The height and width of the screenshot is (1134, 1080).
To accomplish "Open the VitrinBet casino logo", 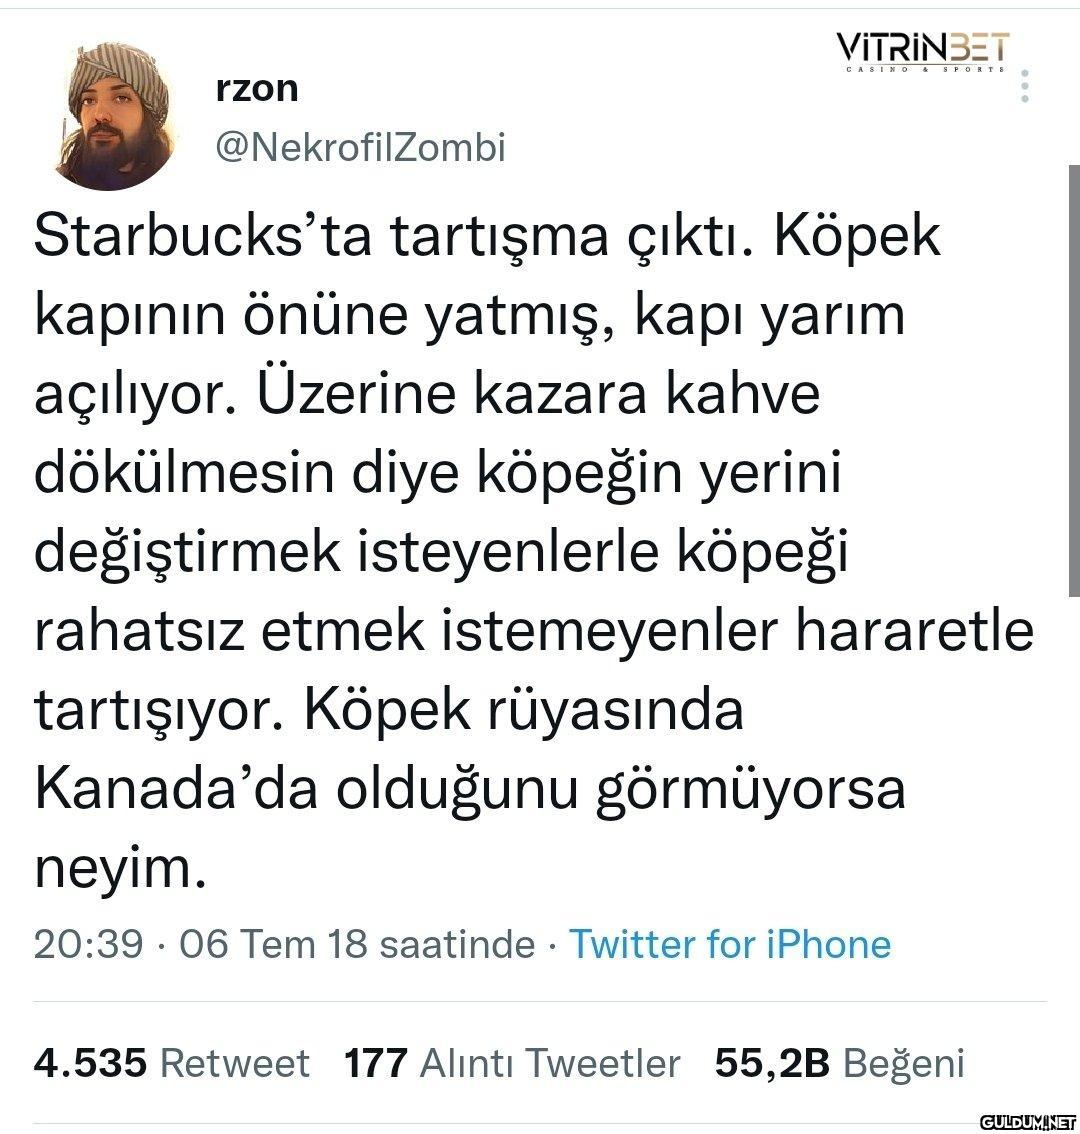I will 922,53.
